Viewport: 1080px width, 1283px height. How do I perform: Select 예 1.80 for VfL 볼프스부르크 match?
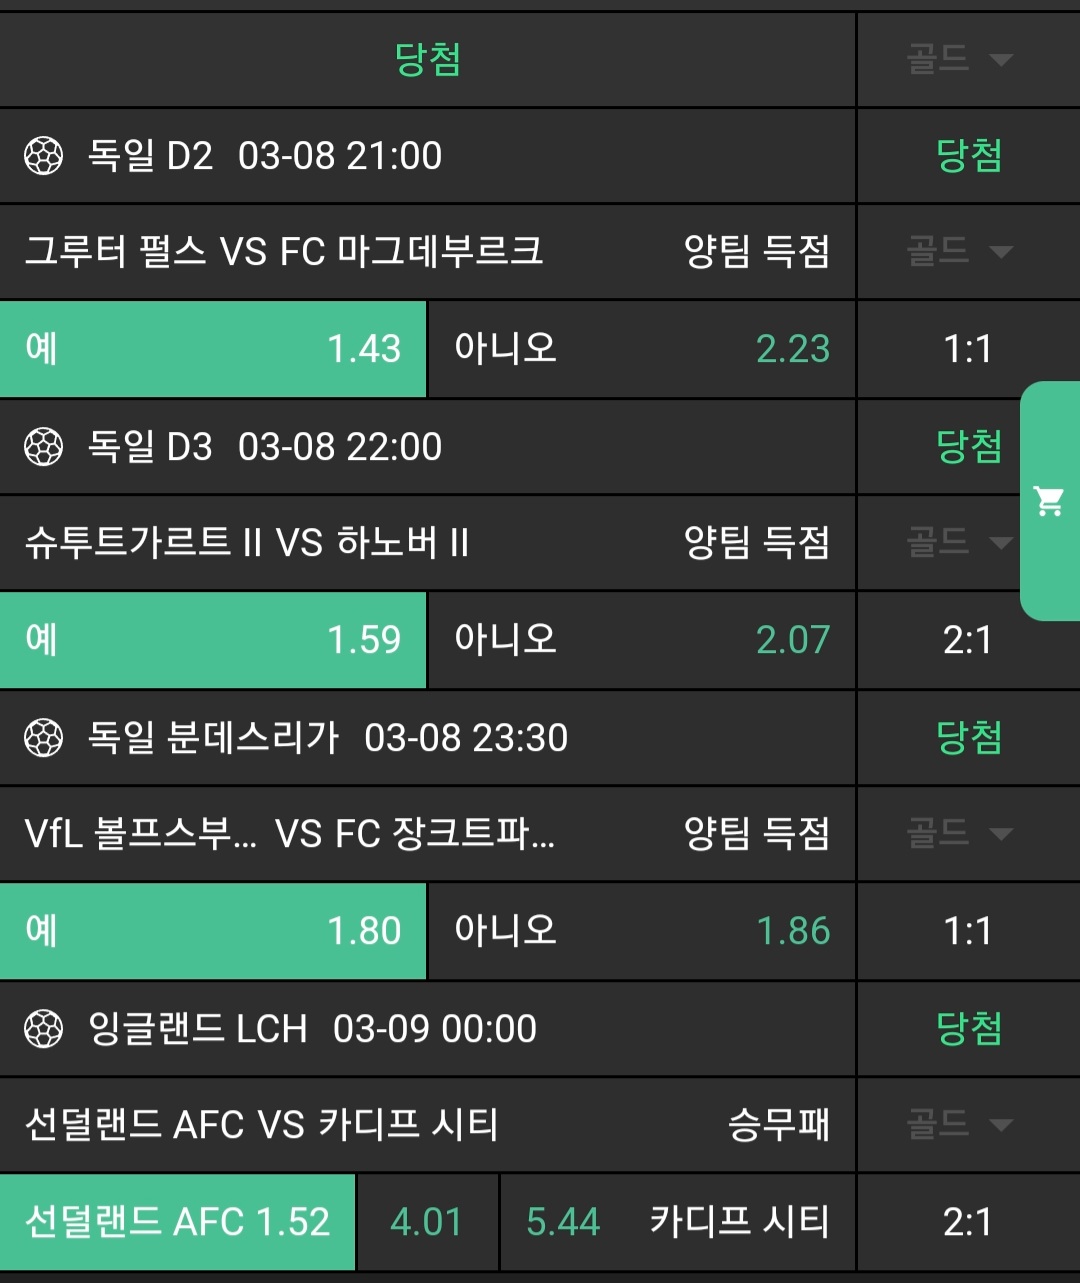[x=213, y=931]
